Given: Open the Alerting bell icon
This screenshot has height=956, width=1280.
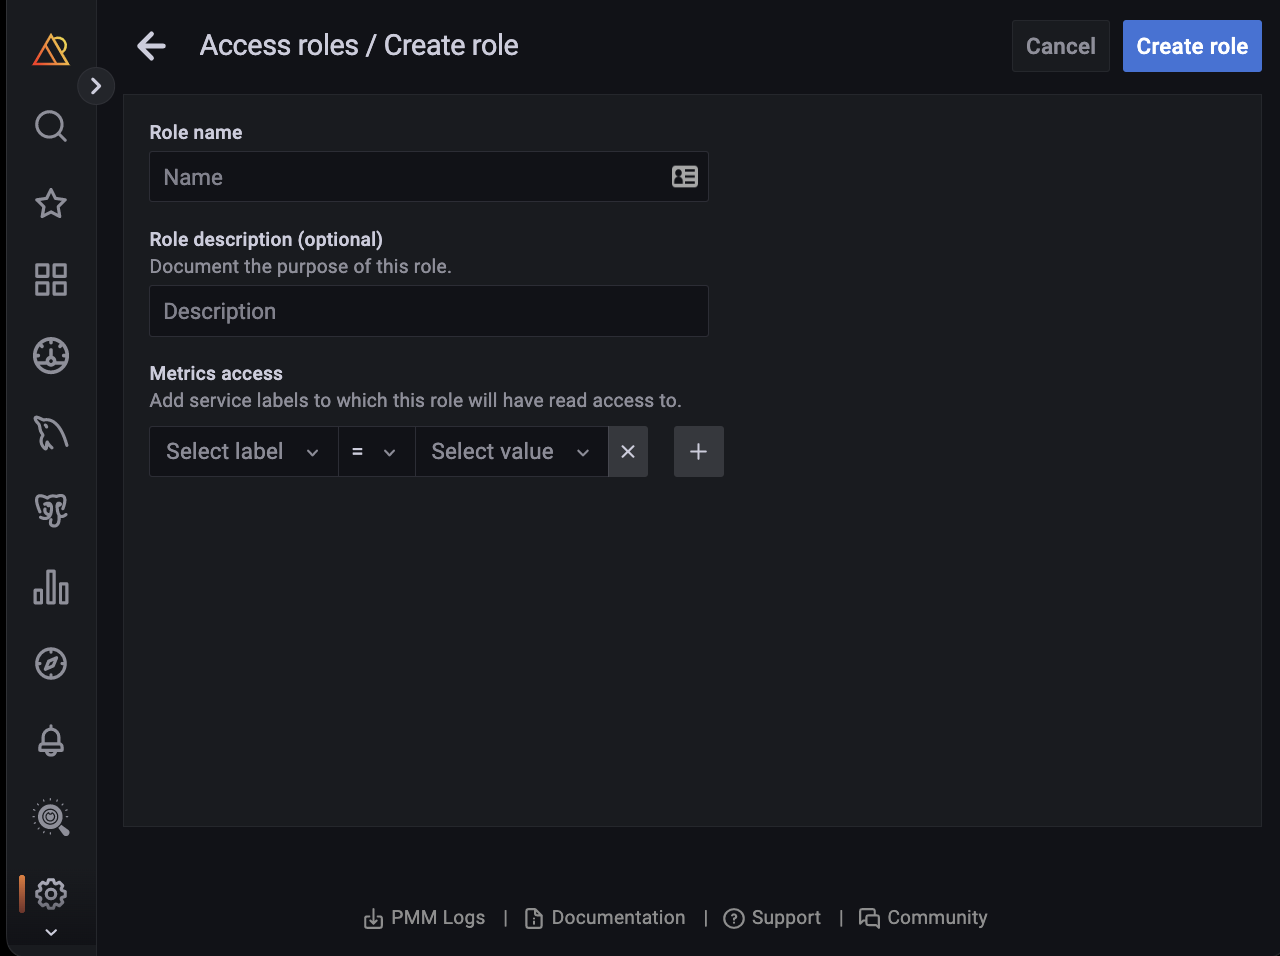Looking at the screenshot, I should coord(51,741).
